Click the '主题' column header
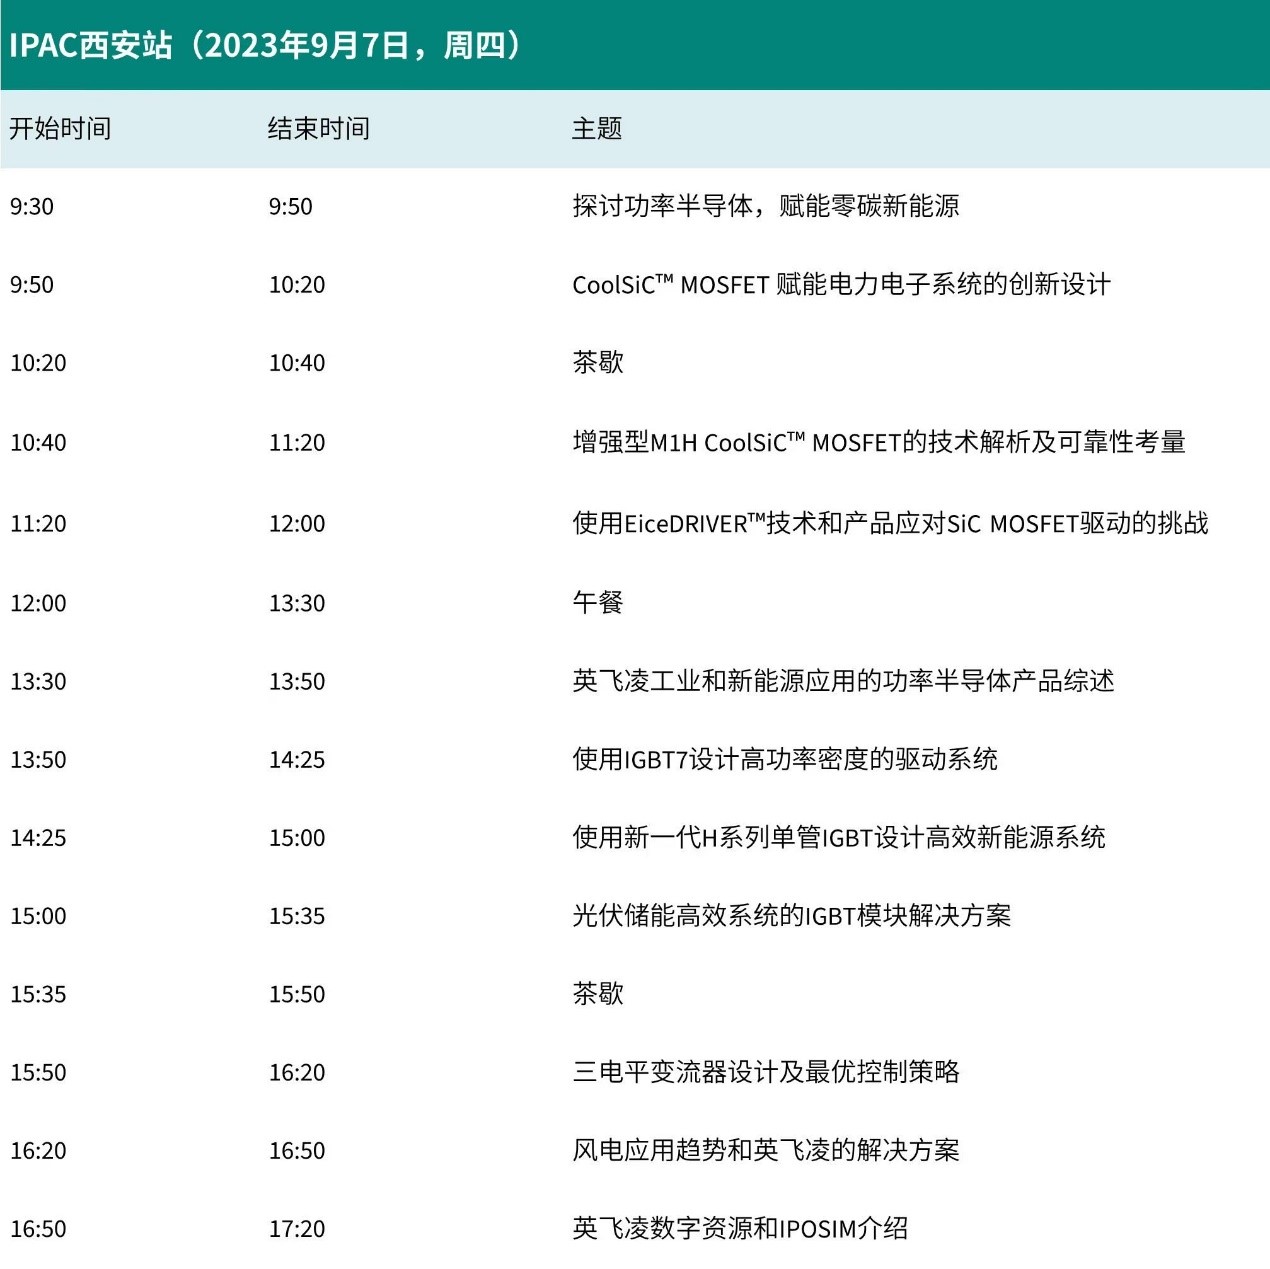1270x1269 pixels. pyautogui.click(x=597, y=128)
